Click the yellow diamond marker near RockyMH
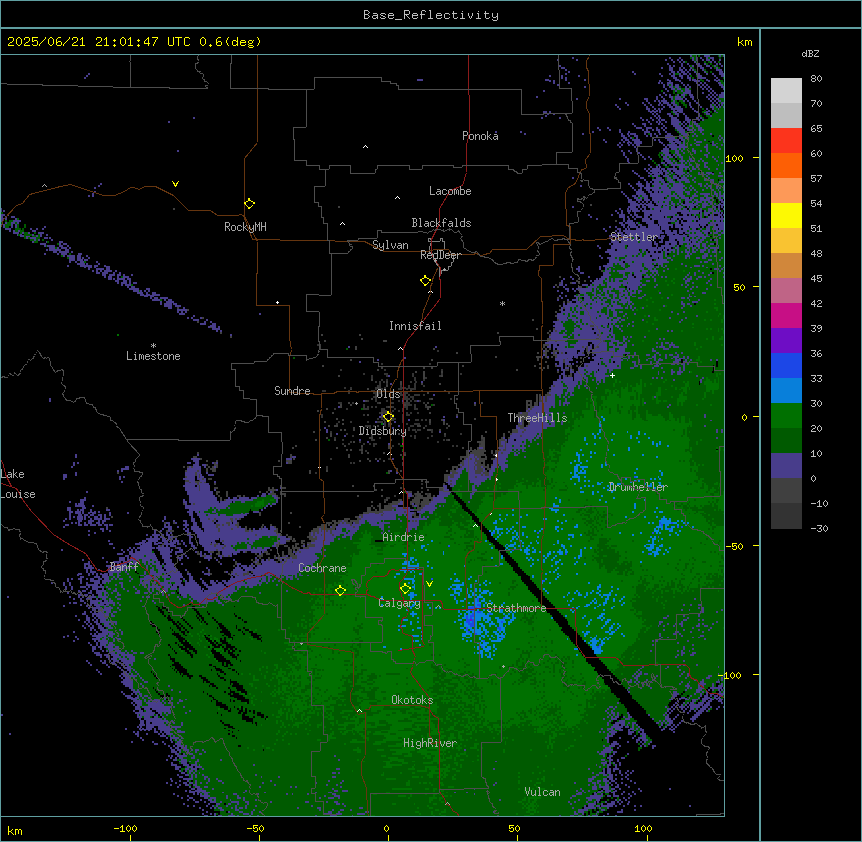Screen dimensions: 862x842 tap(250, 203)
